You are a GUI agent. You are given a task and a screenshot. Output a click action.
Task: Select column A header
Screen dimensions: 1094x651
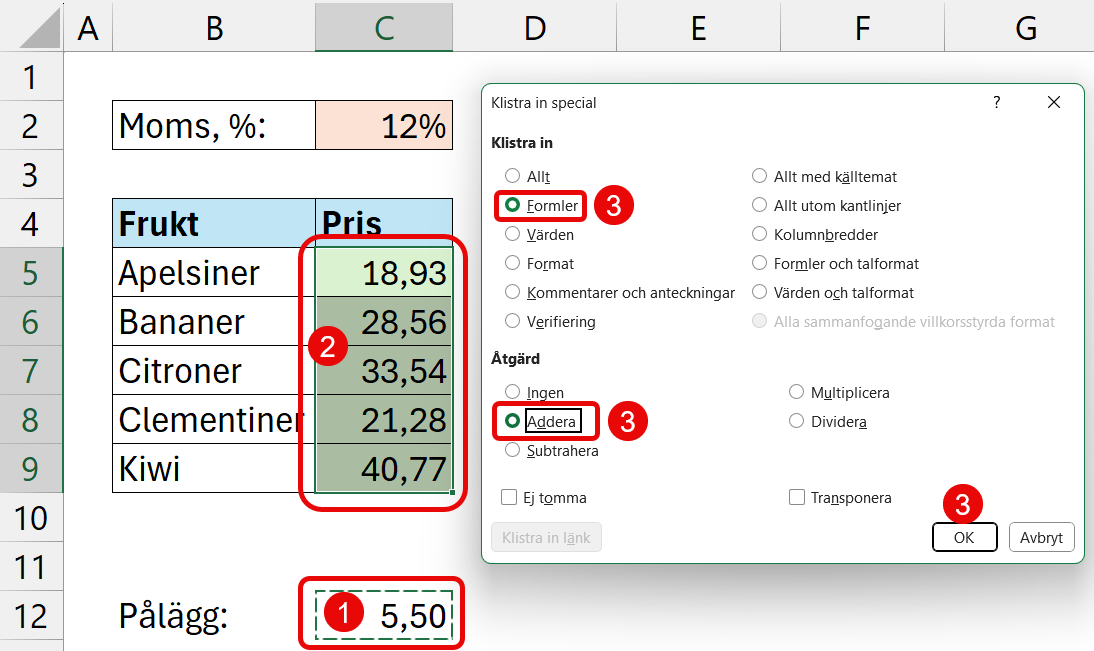pos(89,28)
